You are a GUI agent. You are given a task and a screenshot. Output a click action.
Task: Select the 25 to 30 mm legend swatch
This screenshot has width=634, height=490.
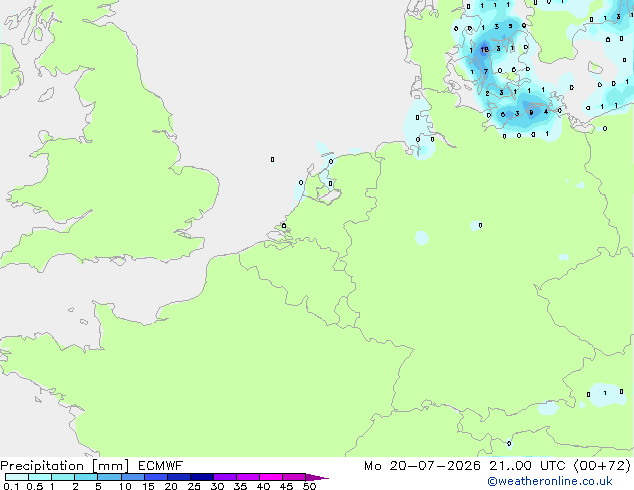coord(202,477)
